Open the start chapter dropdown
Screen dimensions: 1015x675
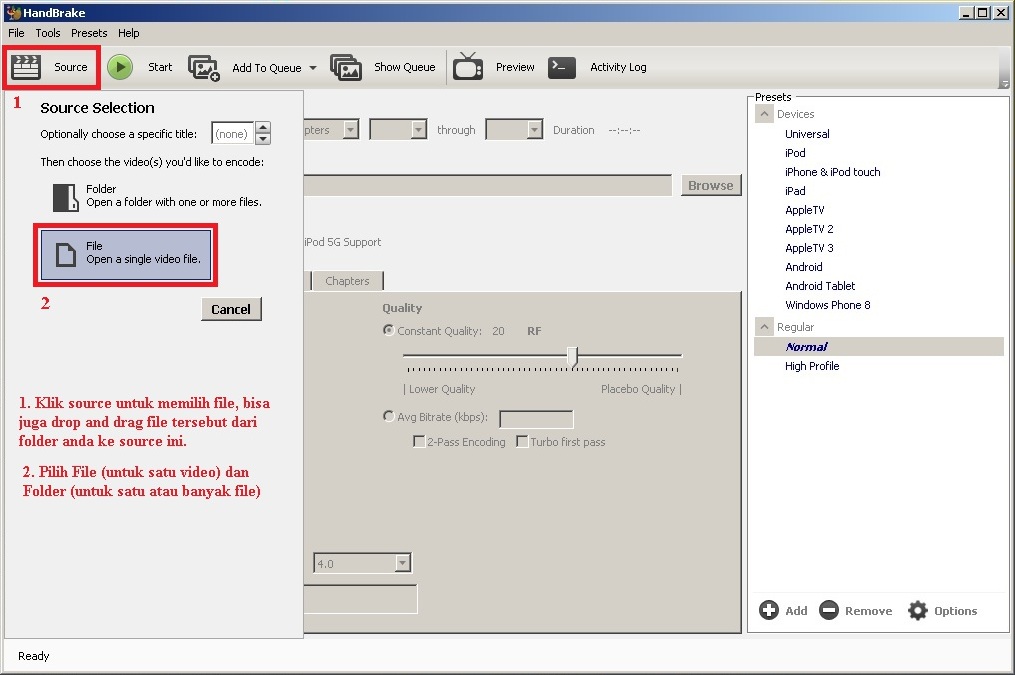click(418, 129)
